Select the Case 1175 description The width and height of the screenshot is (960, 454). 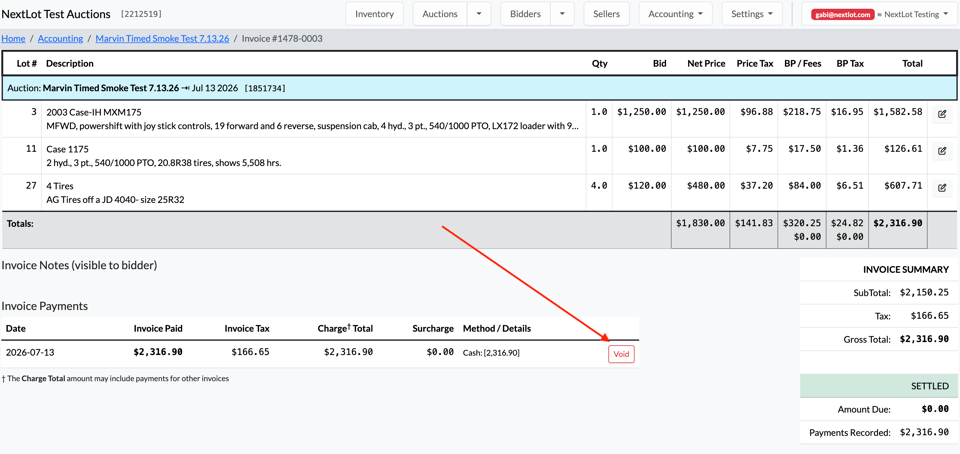pyautogui.click(x=67, y=149)
